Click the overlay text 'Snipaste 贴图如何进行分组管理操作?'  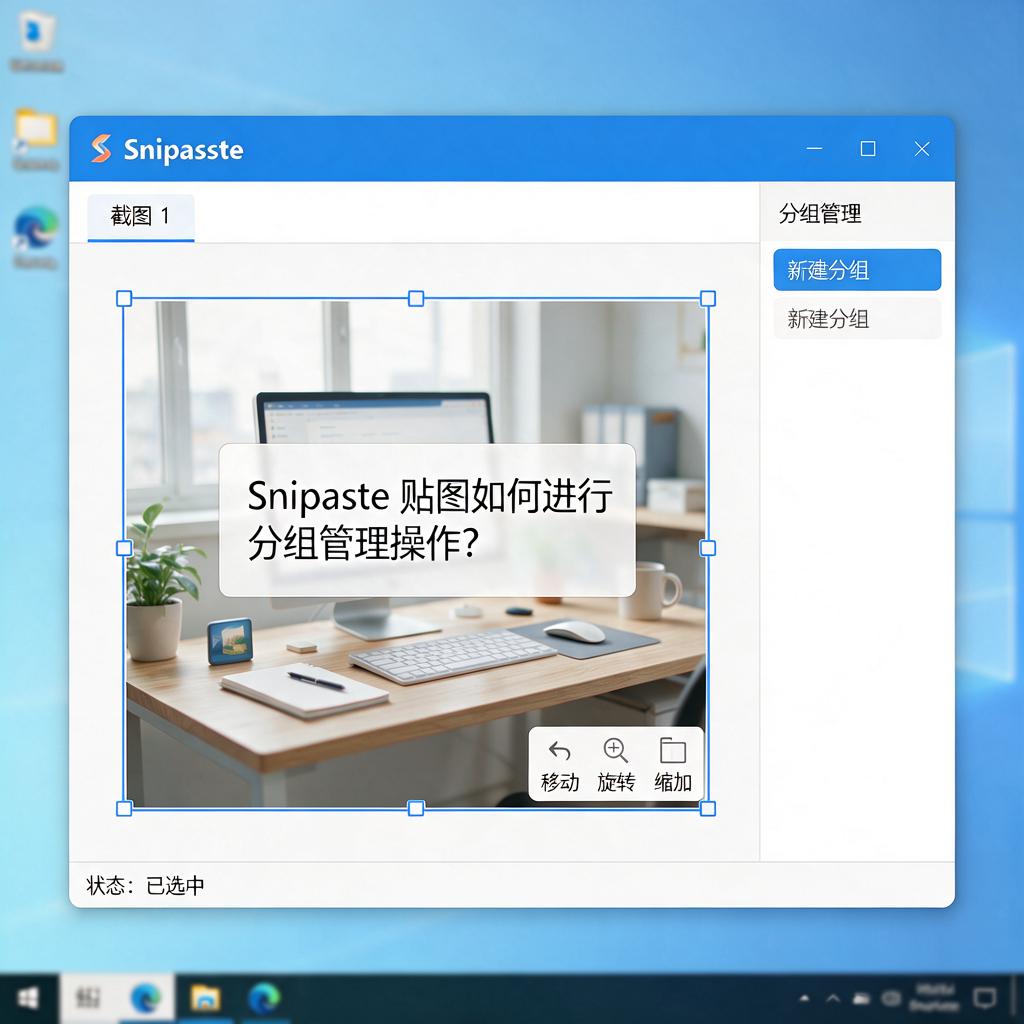430,520
